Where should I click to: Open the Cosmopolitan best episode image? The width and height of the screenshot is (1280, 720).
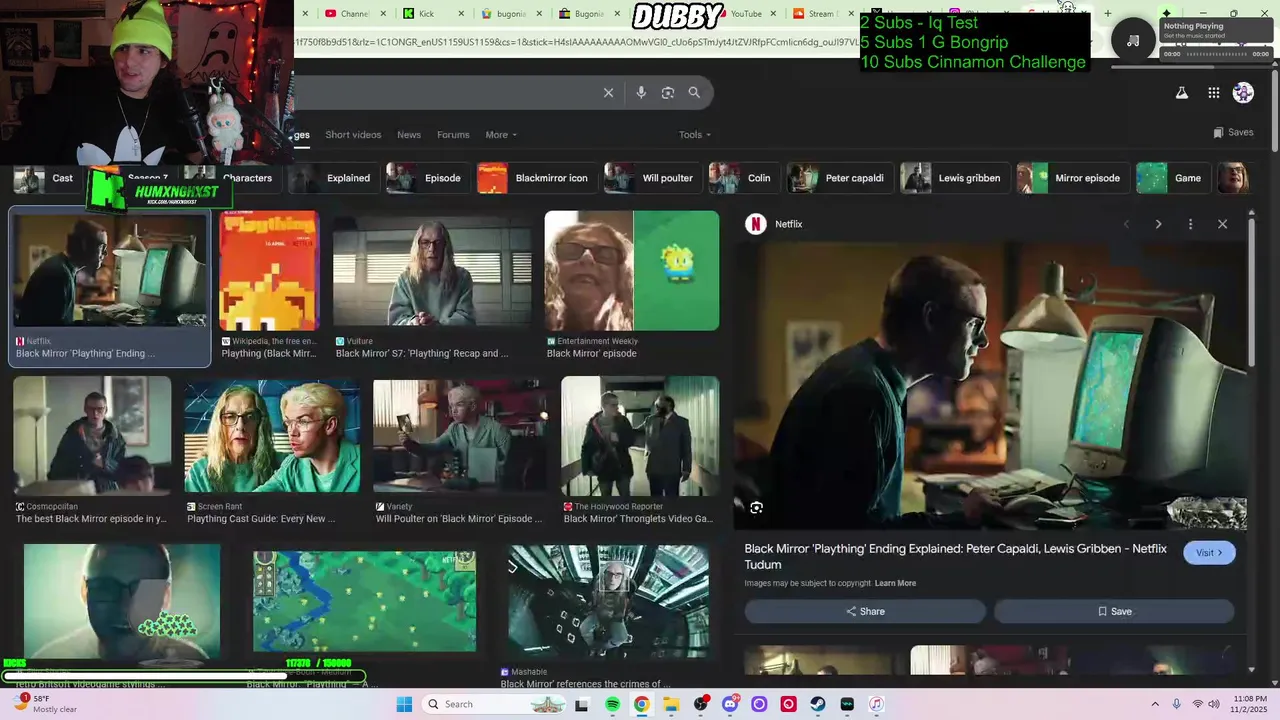tap(92, 436)
